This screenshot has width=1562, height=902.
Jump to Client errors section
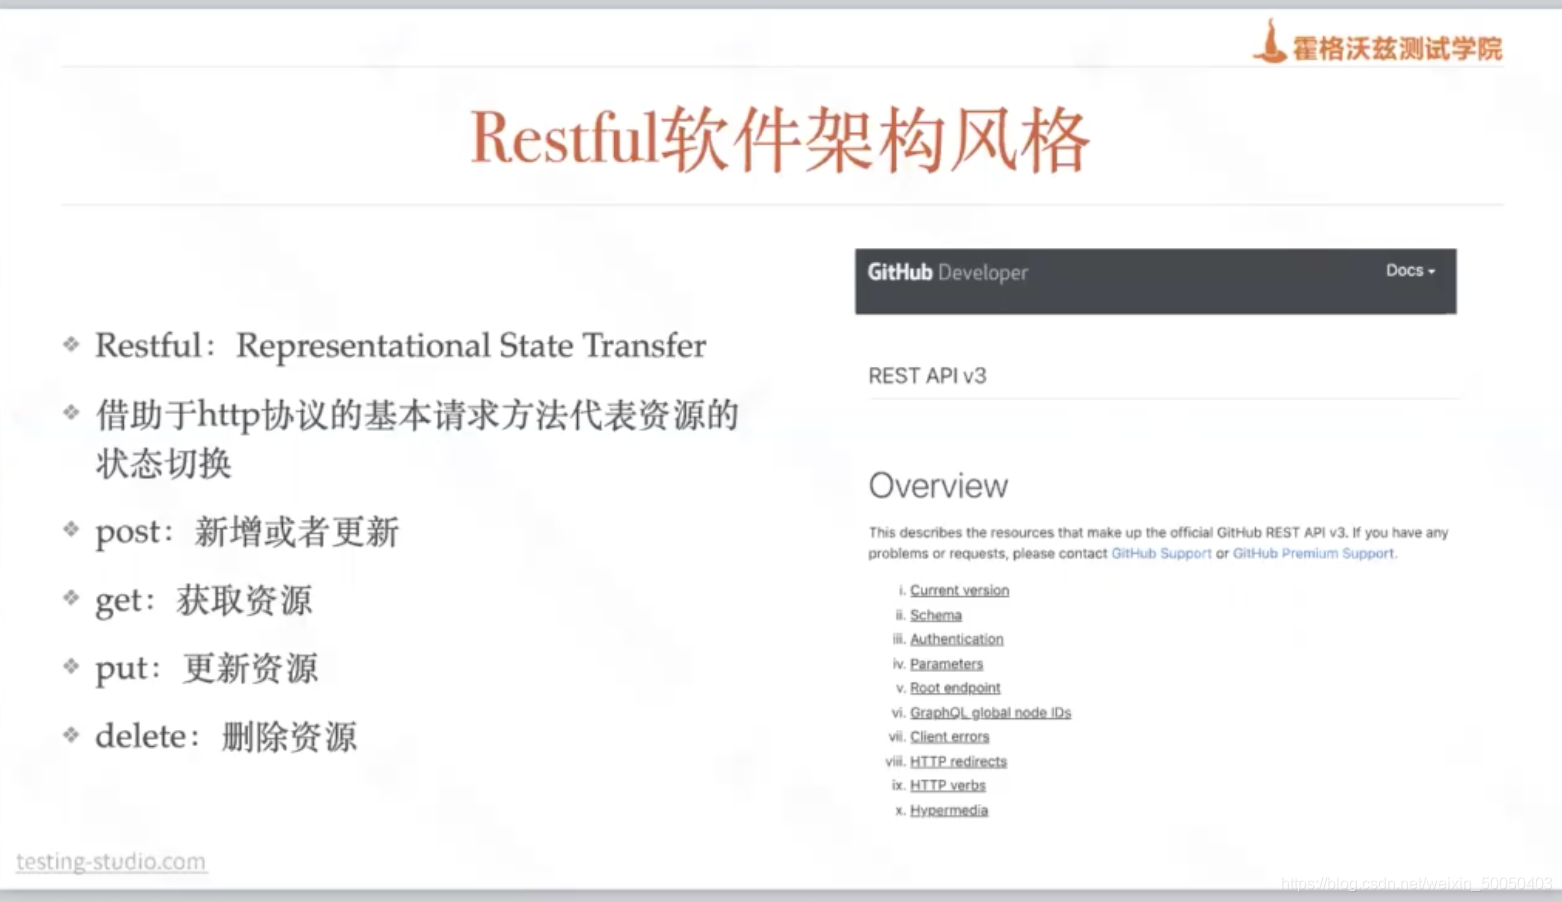click(x=949, y=737)
